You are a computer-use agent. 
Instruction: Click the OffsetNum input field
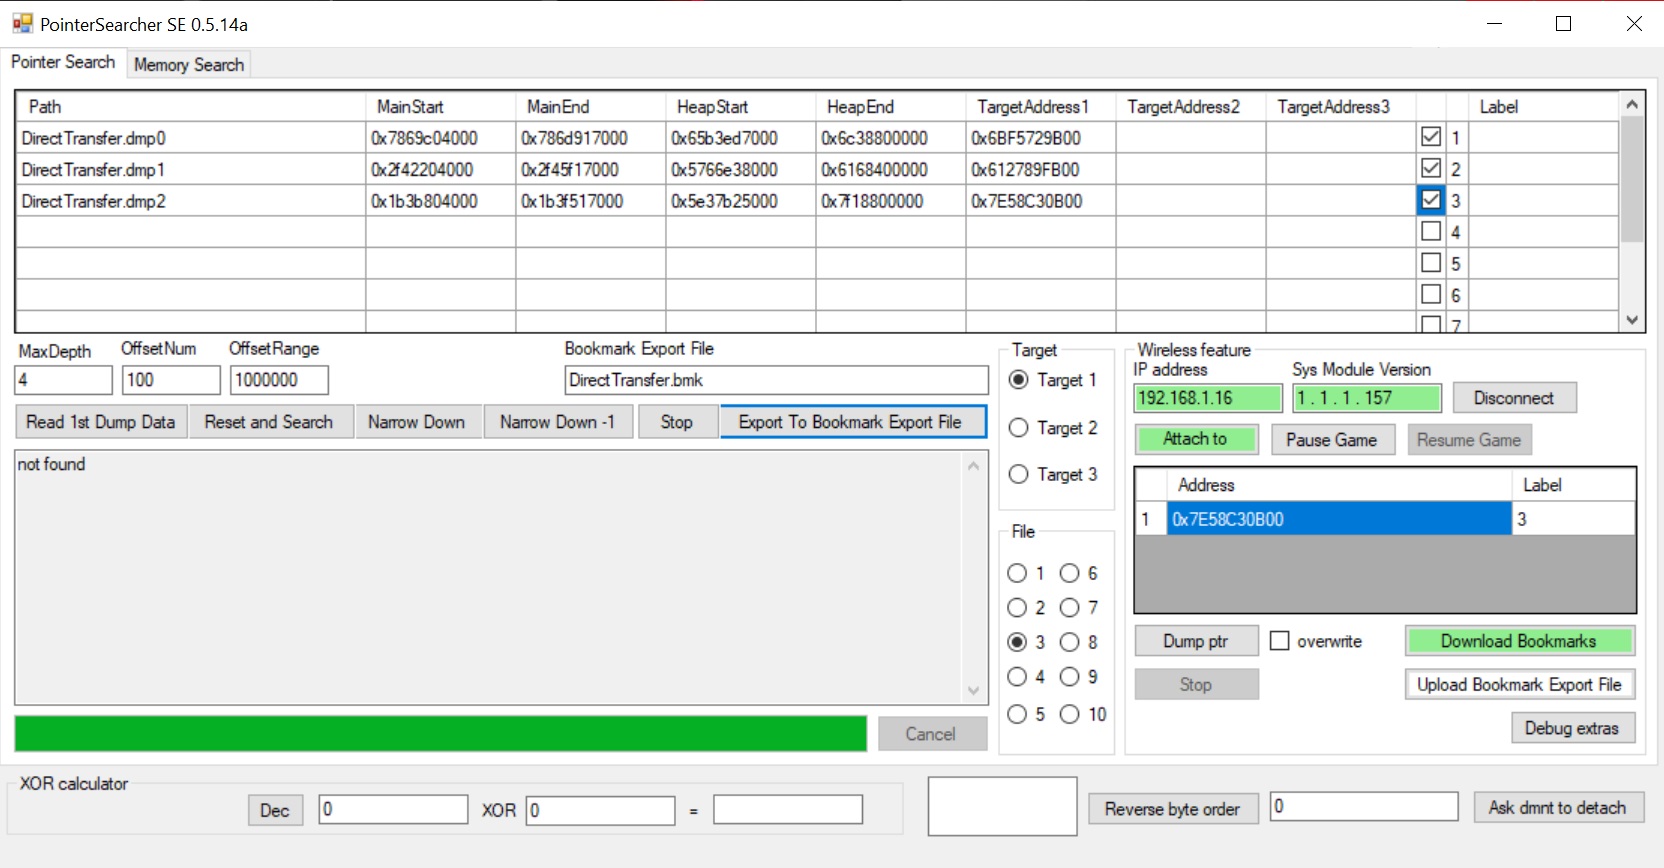171,380
